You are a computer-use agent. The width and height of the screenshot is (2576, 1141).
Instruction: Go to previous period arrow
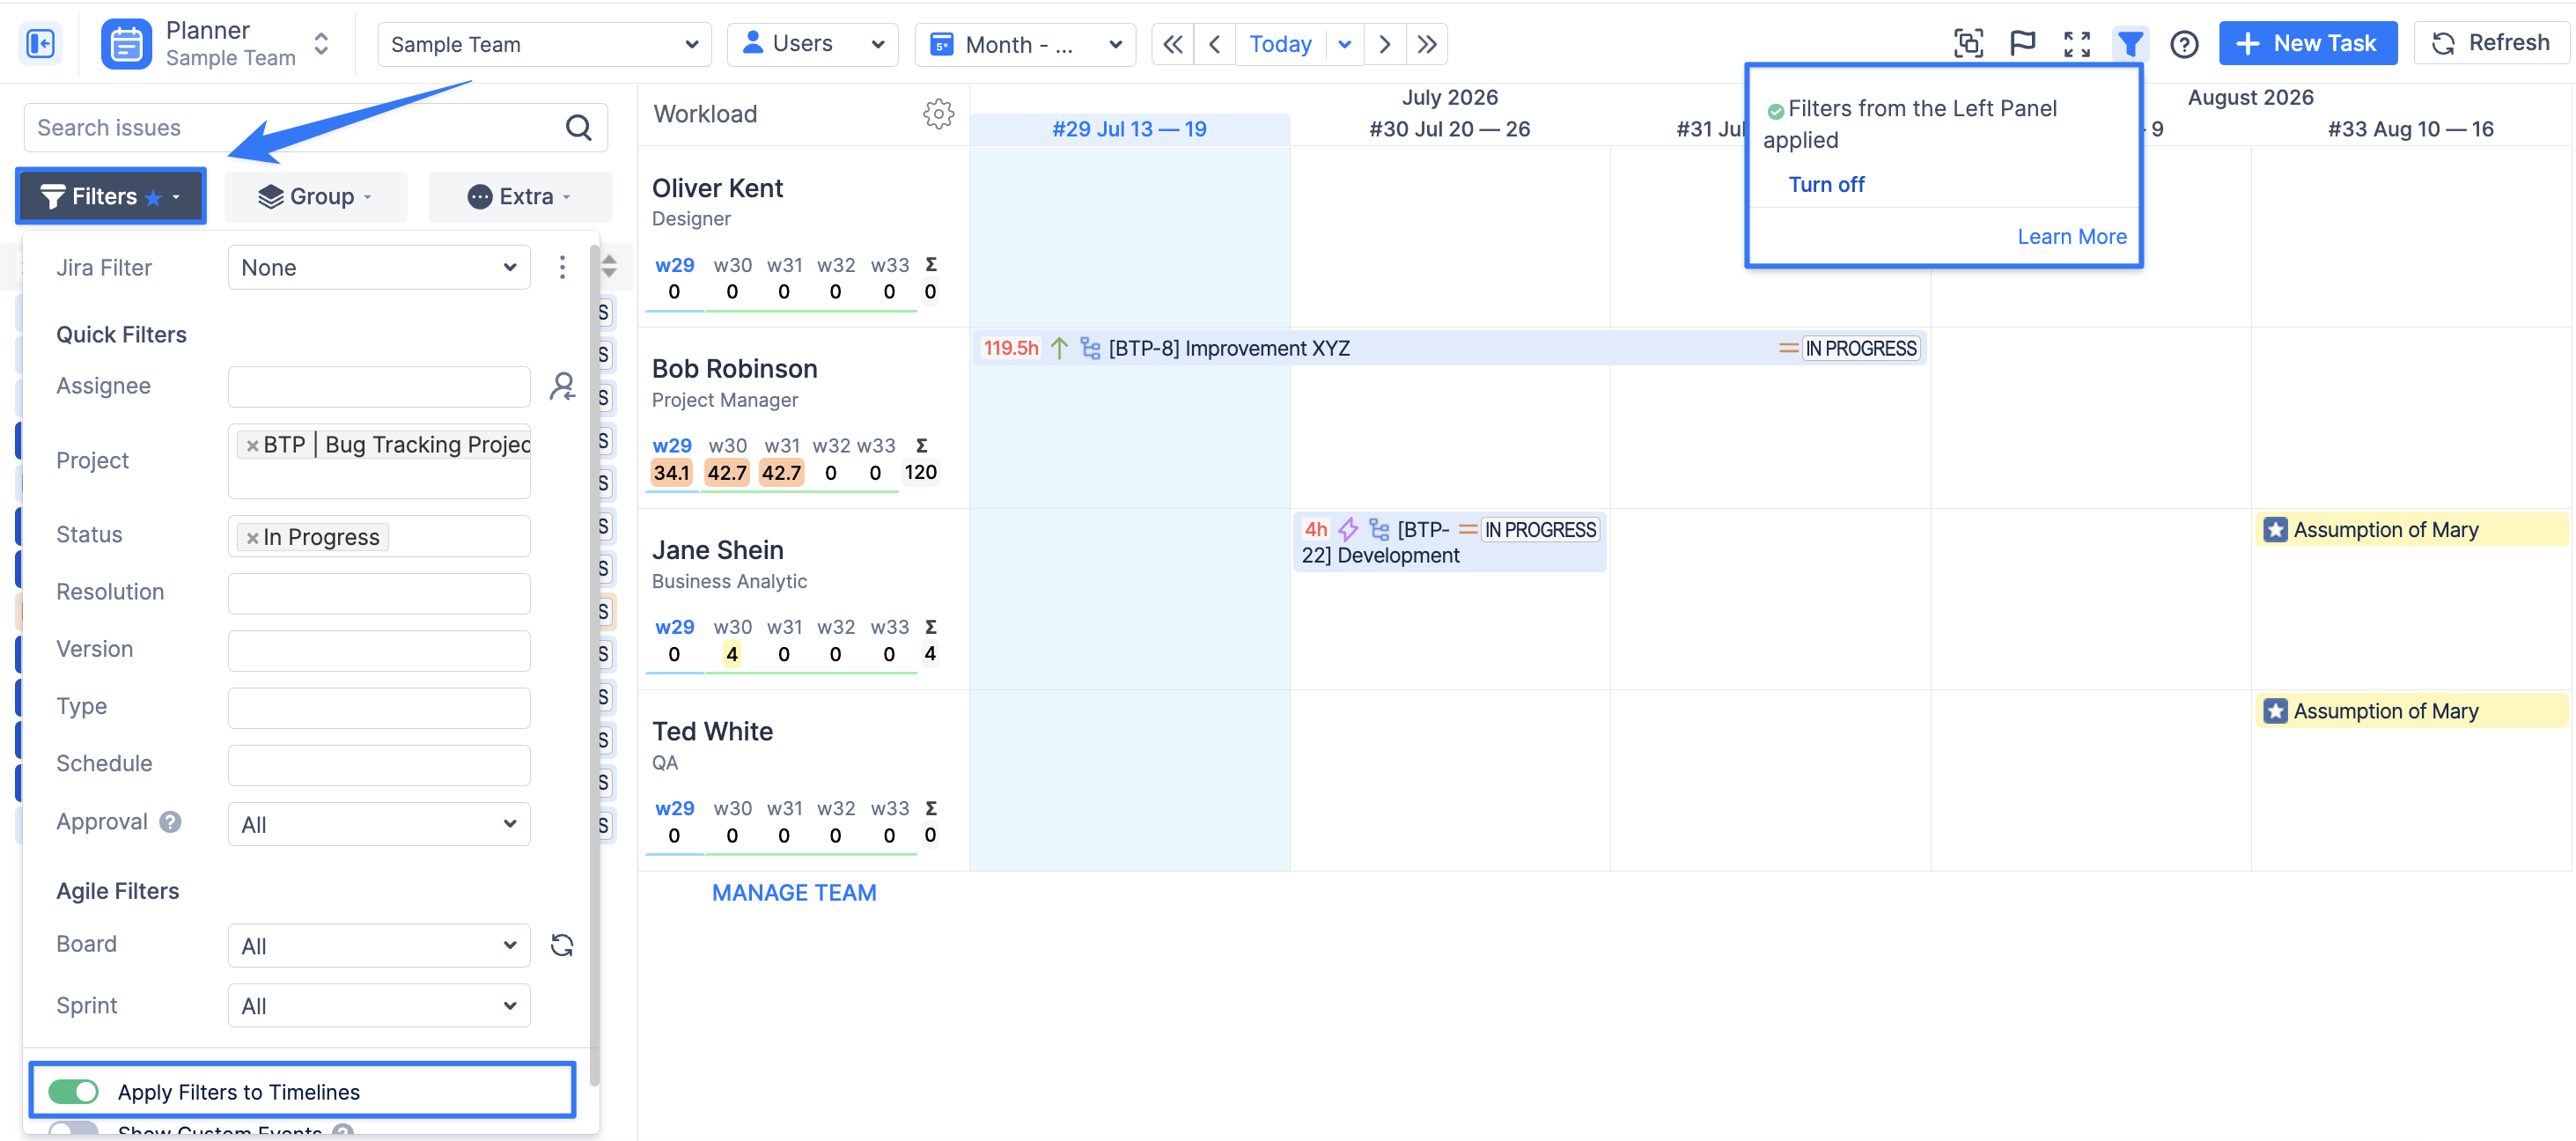coord(1215,44)
